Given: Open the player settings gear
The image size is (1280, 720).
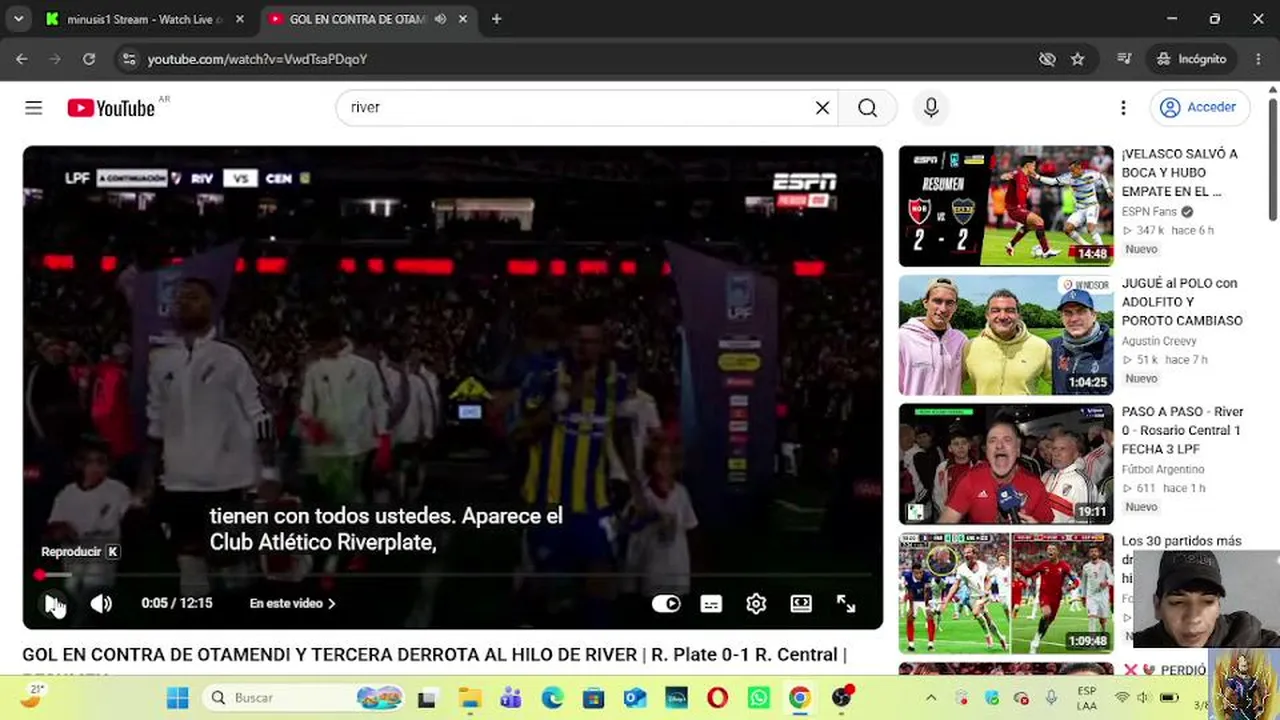Looking at the screenshot, I should (756, 603).
